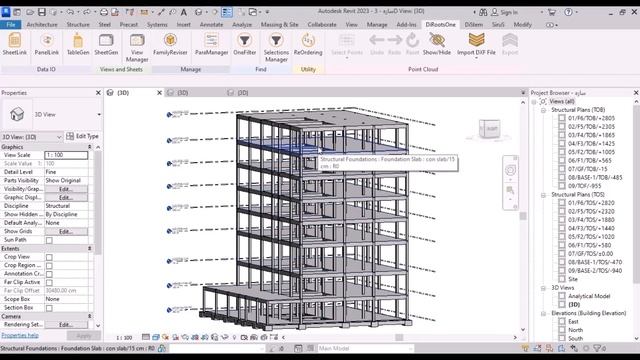Click the ViewCube in the 3D view
The height and width of the screenshot is (360, 640).
[x=489, y=129]
